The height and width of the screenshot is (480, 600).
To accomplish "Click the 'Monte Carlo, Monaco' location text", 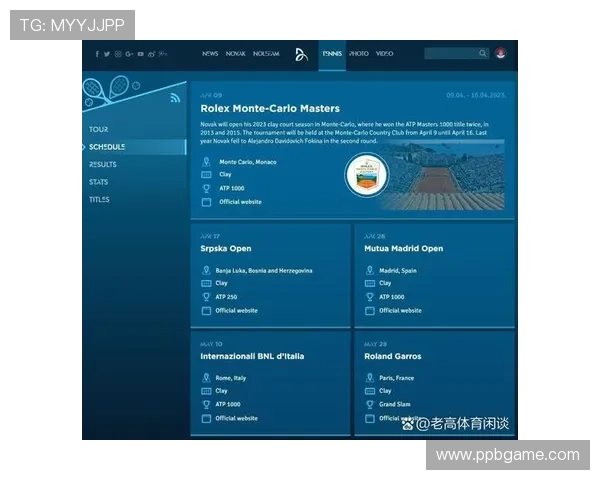I will 248,162.
